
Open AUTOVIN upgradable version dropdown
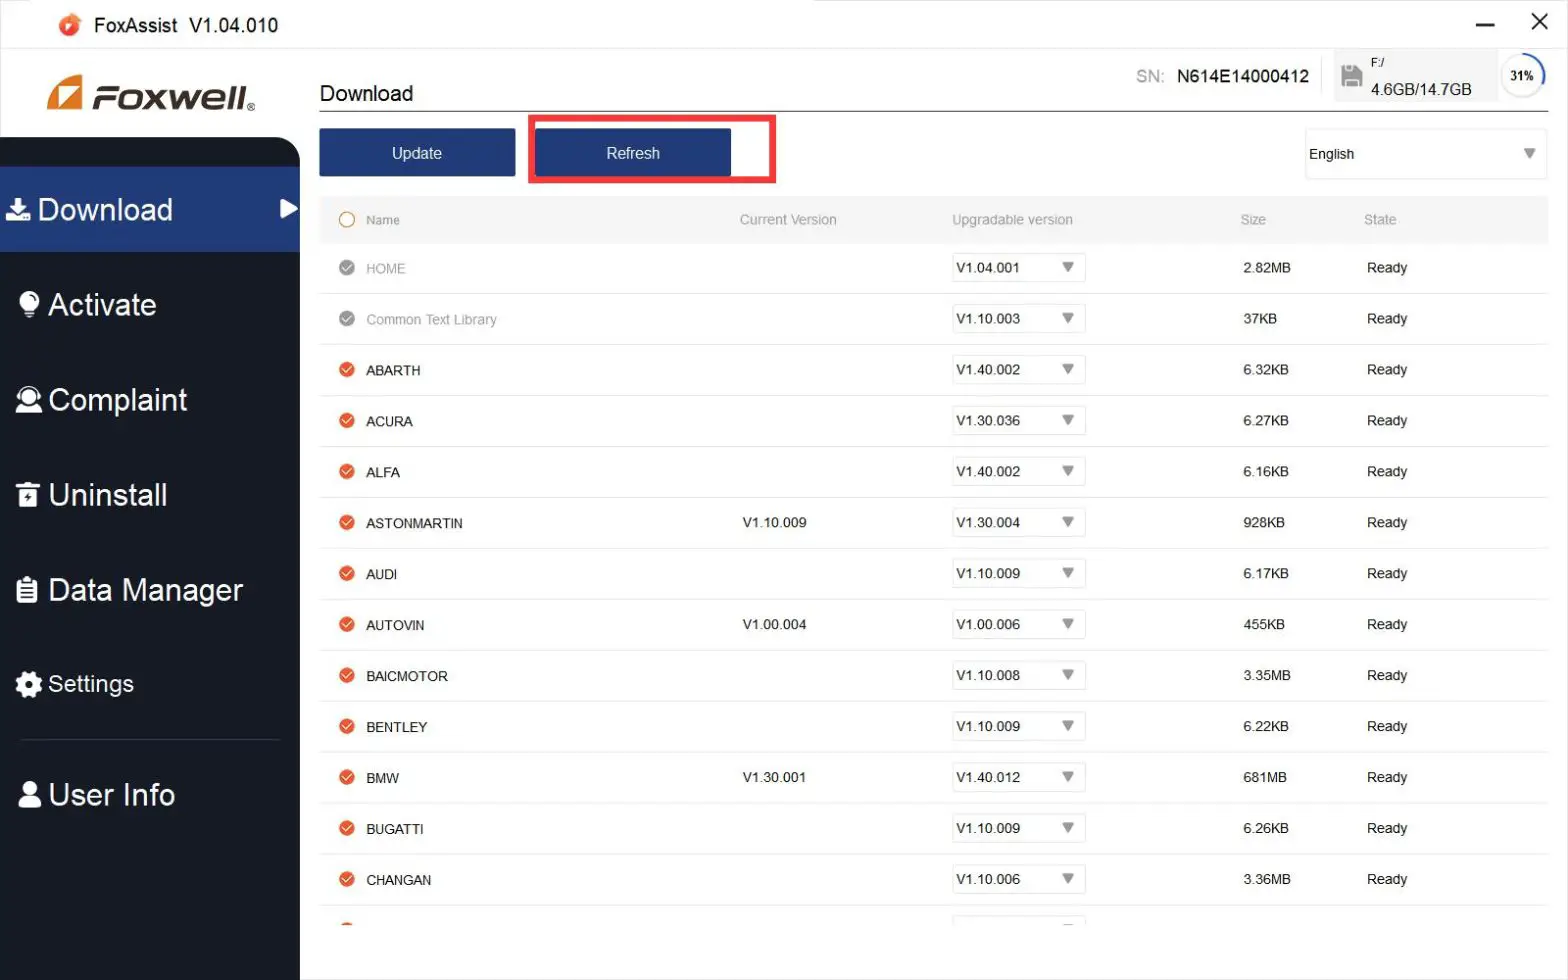click(1018, 624)
